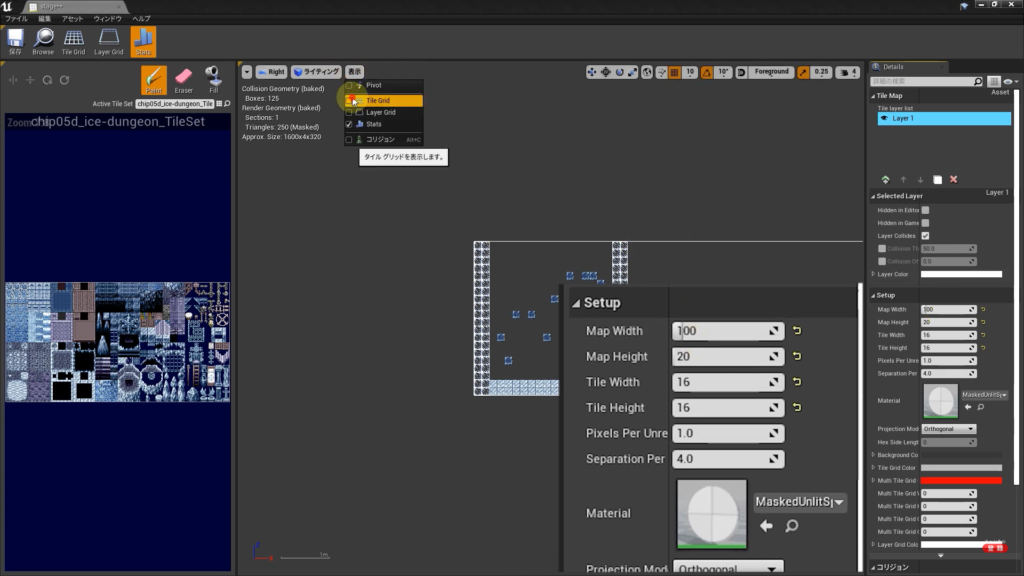The width and height of the screenshot is (1024, 576).
Task: Select Tile Grid in the show menu
Action: click(x=378, y=100)
